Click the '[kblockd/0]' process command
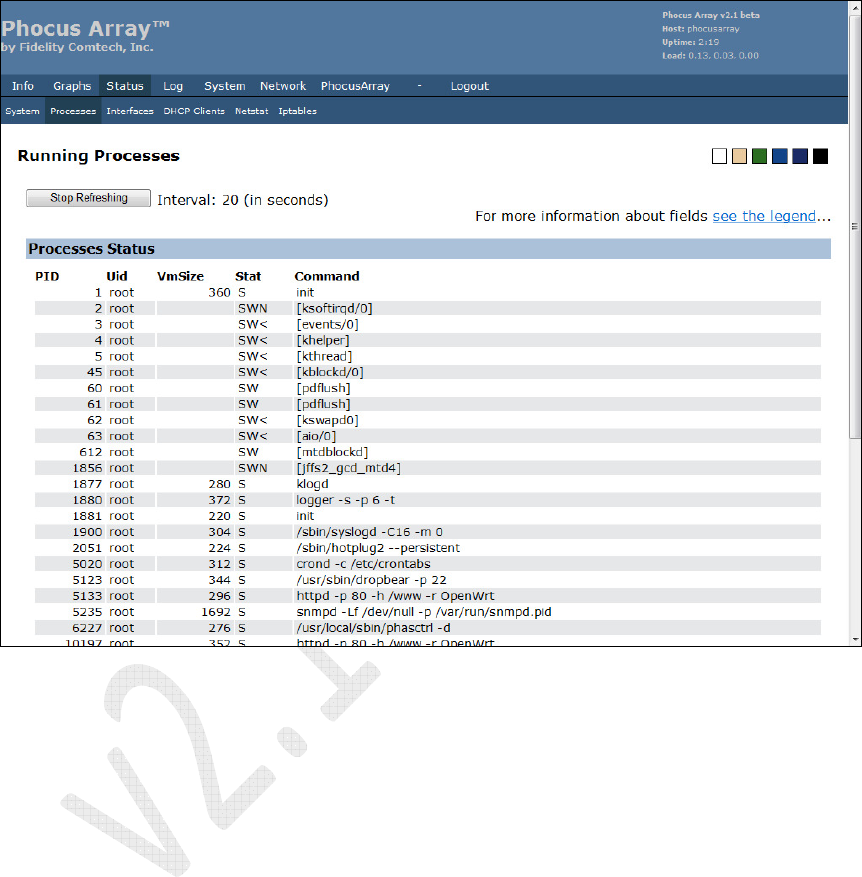862x877 pixels. point(330,372)
